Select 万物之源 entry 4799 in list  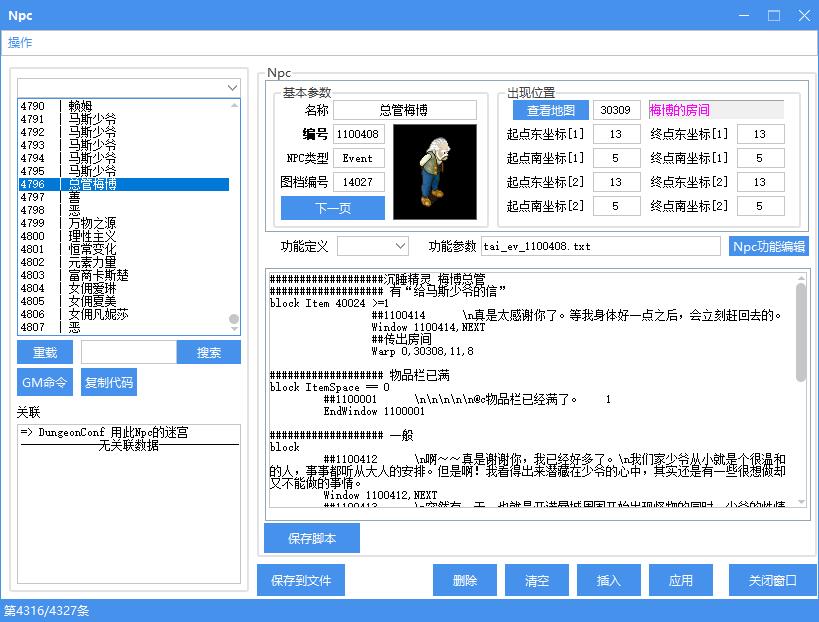pos(92,223)
